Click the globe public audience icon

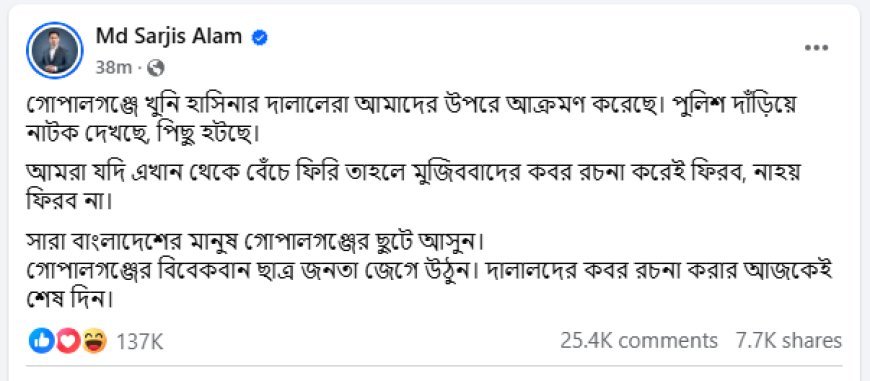[157, 68]
